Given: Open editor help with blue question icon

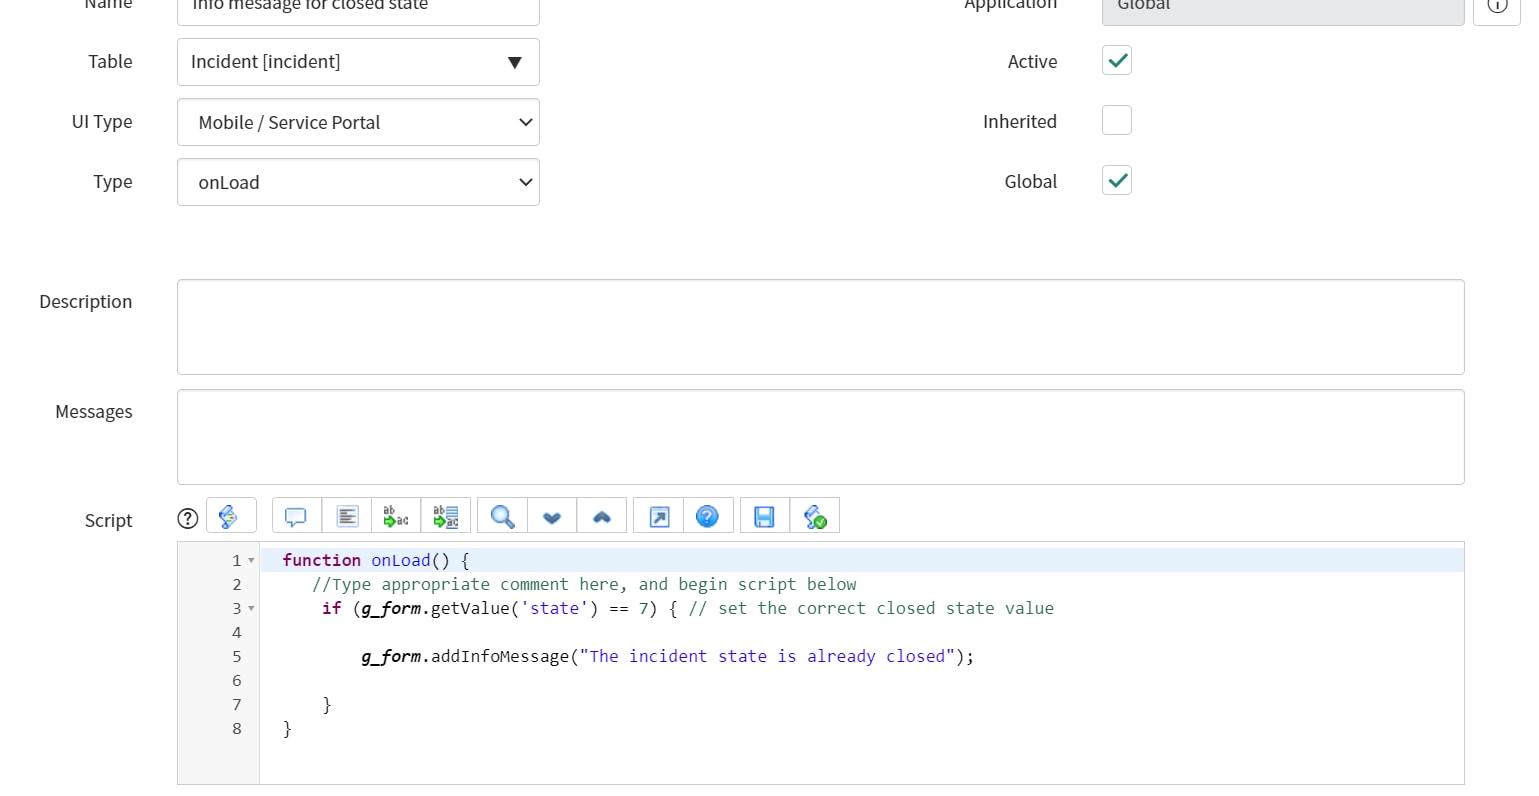Looking at the screenshot, I should click(x=708, y=516).
